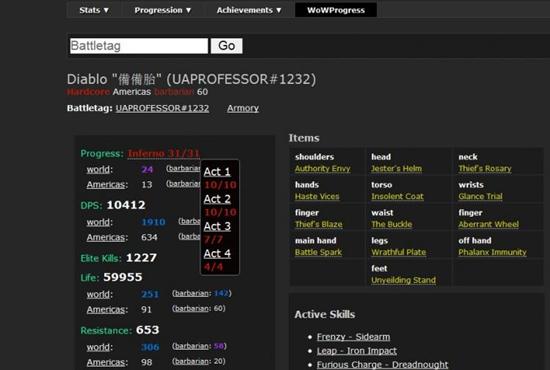Open The Buckle waist item
This screenshot has width=550, height=370.
click(392, 224)
